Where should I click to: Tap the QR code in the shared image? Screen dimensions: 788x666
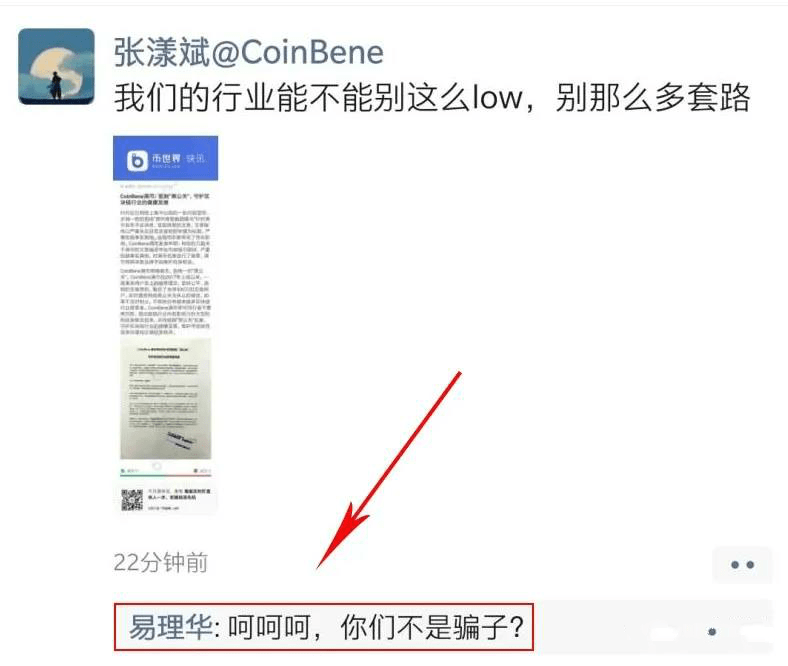[x=132, y=500]
